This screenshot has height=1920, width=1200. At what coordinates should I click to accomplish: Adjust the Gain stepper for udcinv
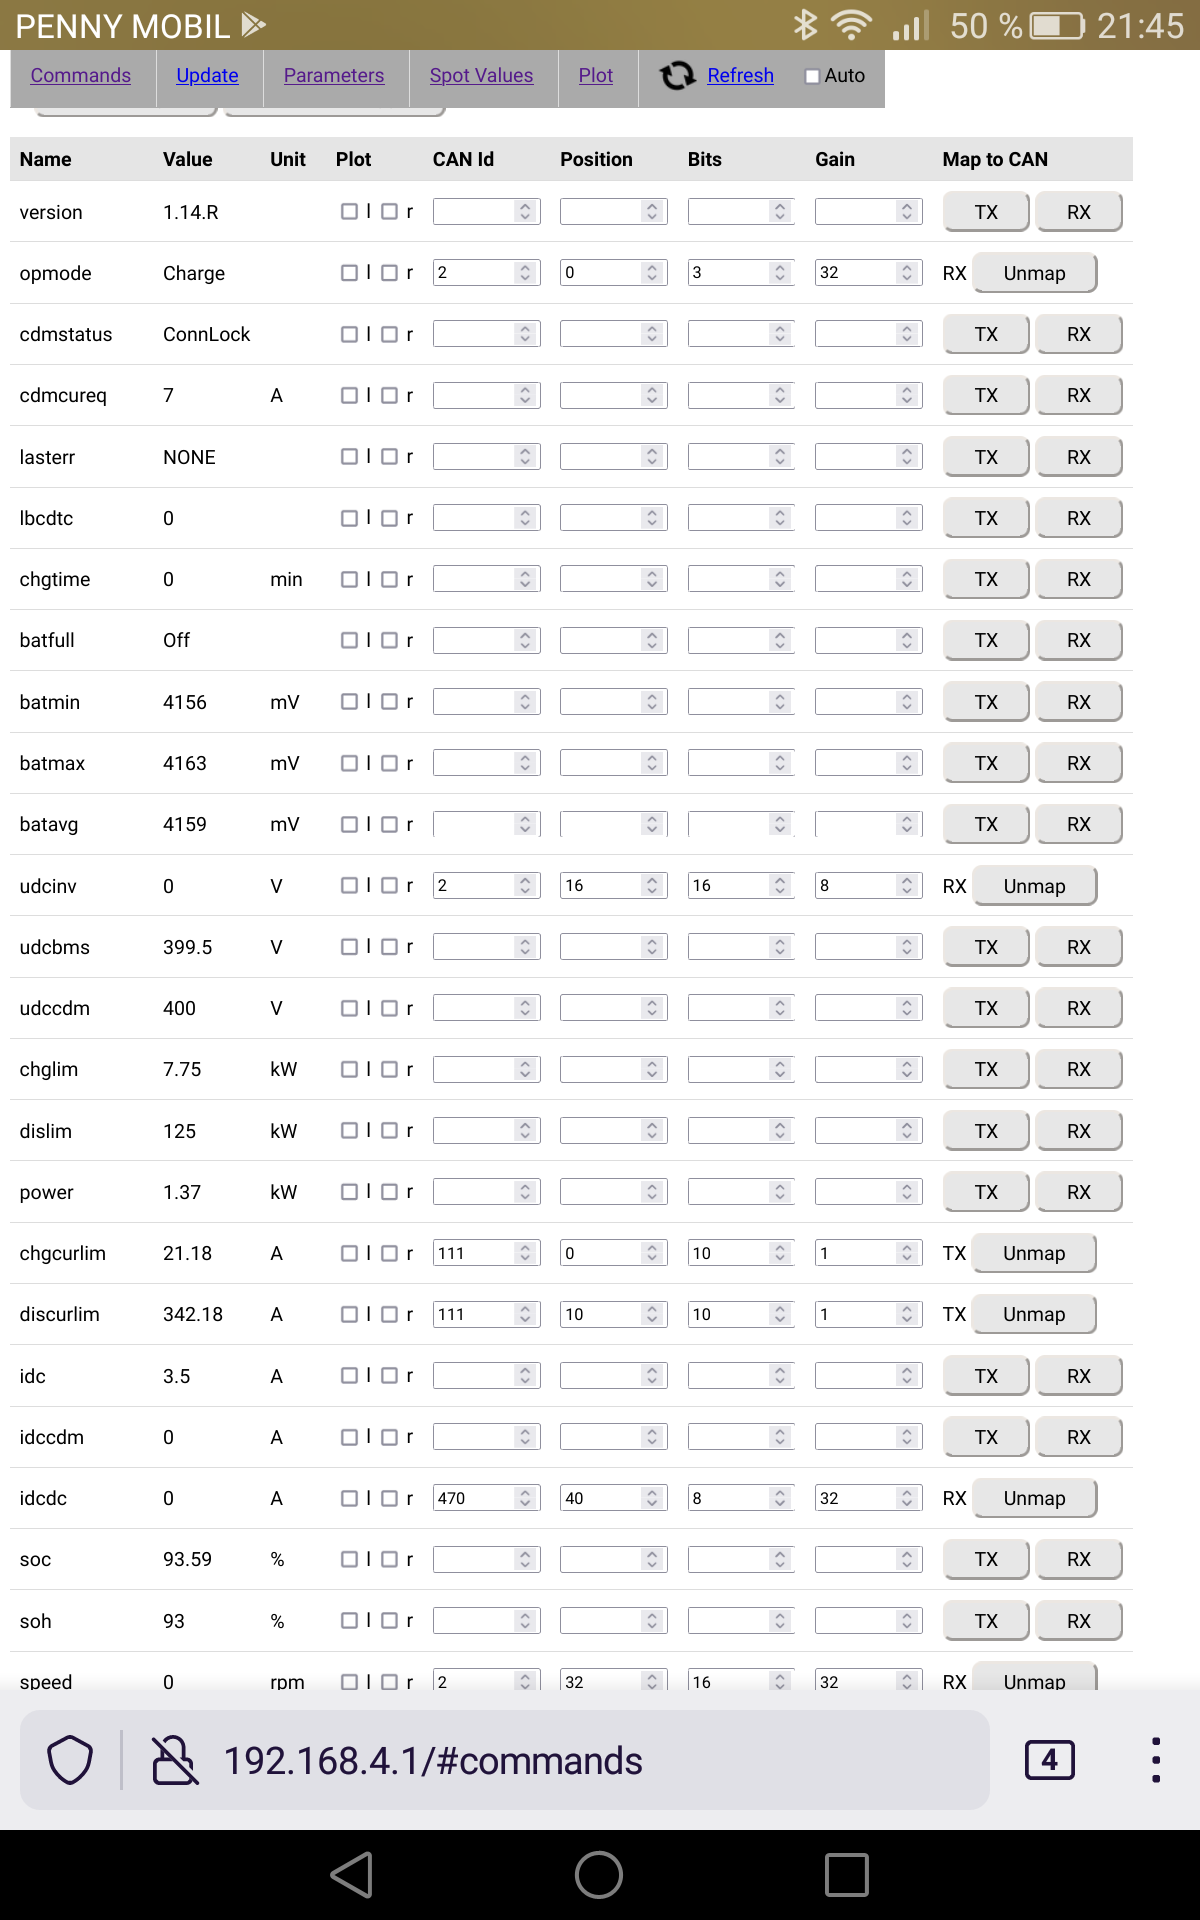click(x=907, y=886)
